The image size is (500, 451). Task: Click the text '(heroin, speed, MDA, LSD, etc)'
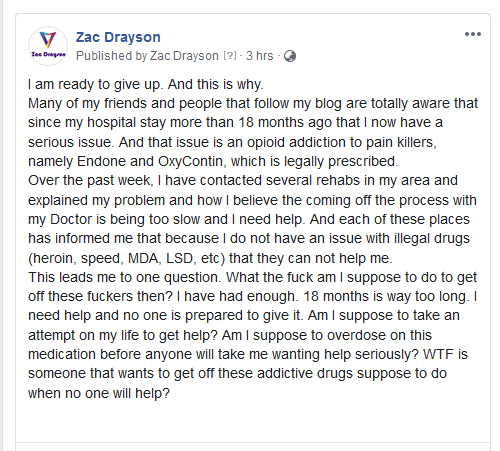pos(127,258)
